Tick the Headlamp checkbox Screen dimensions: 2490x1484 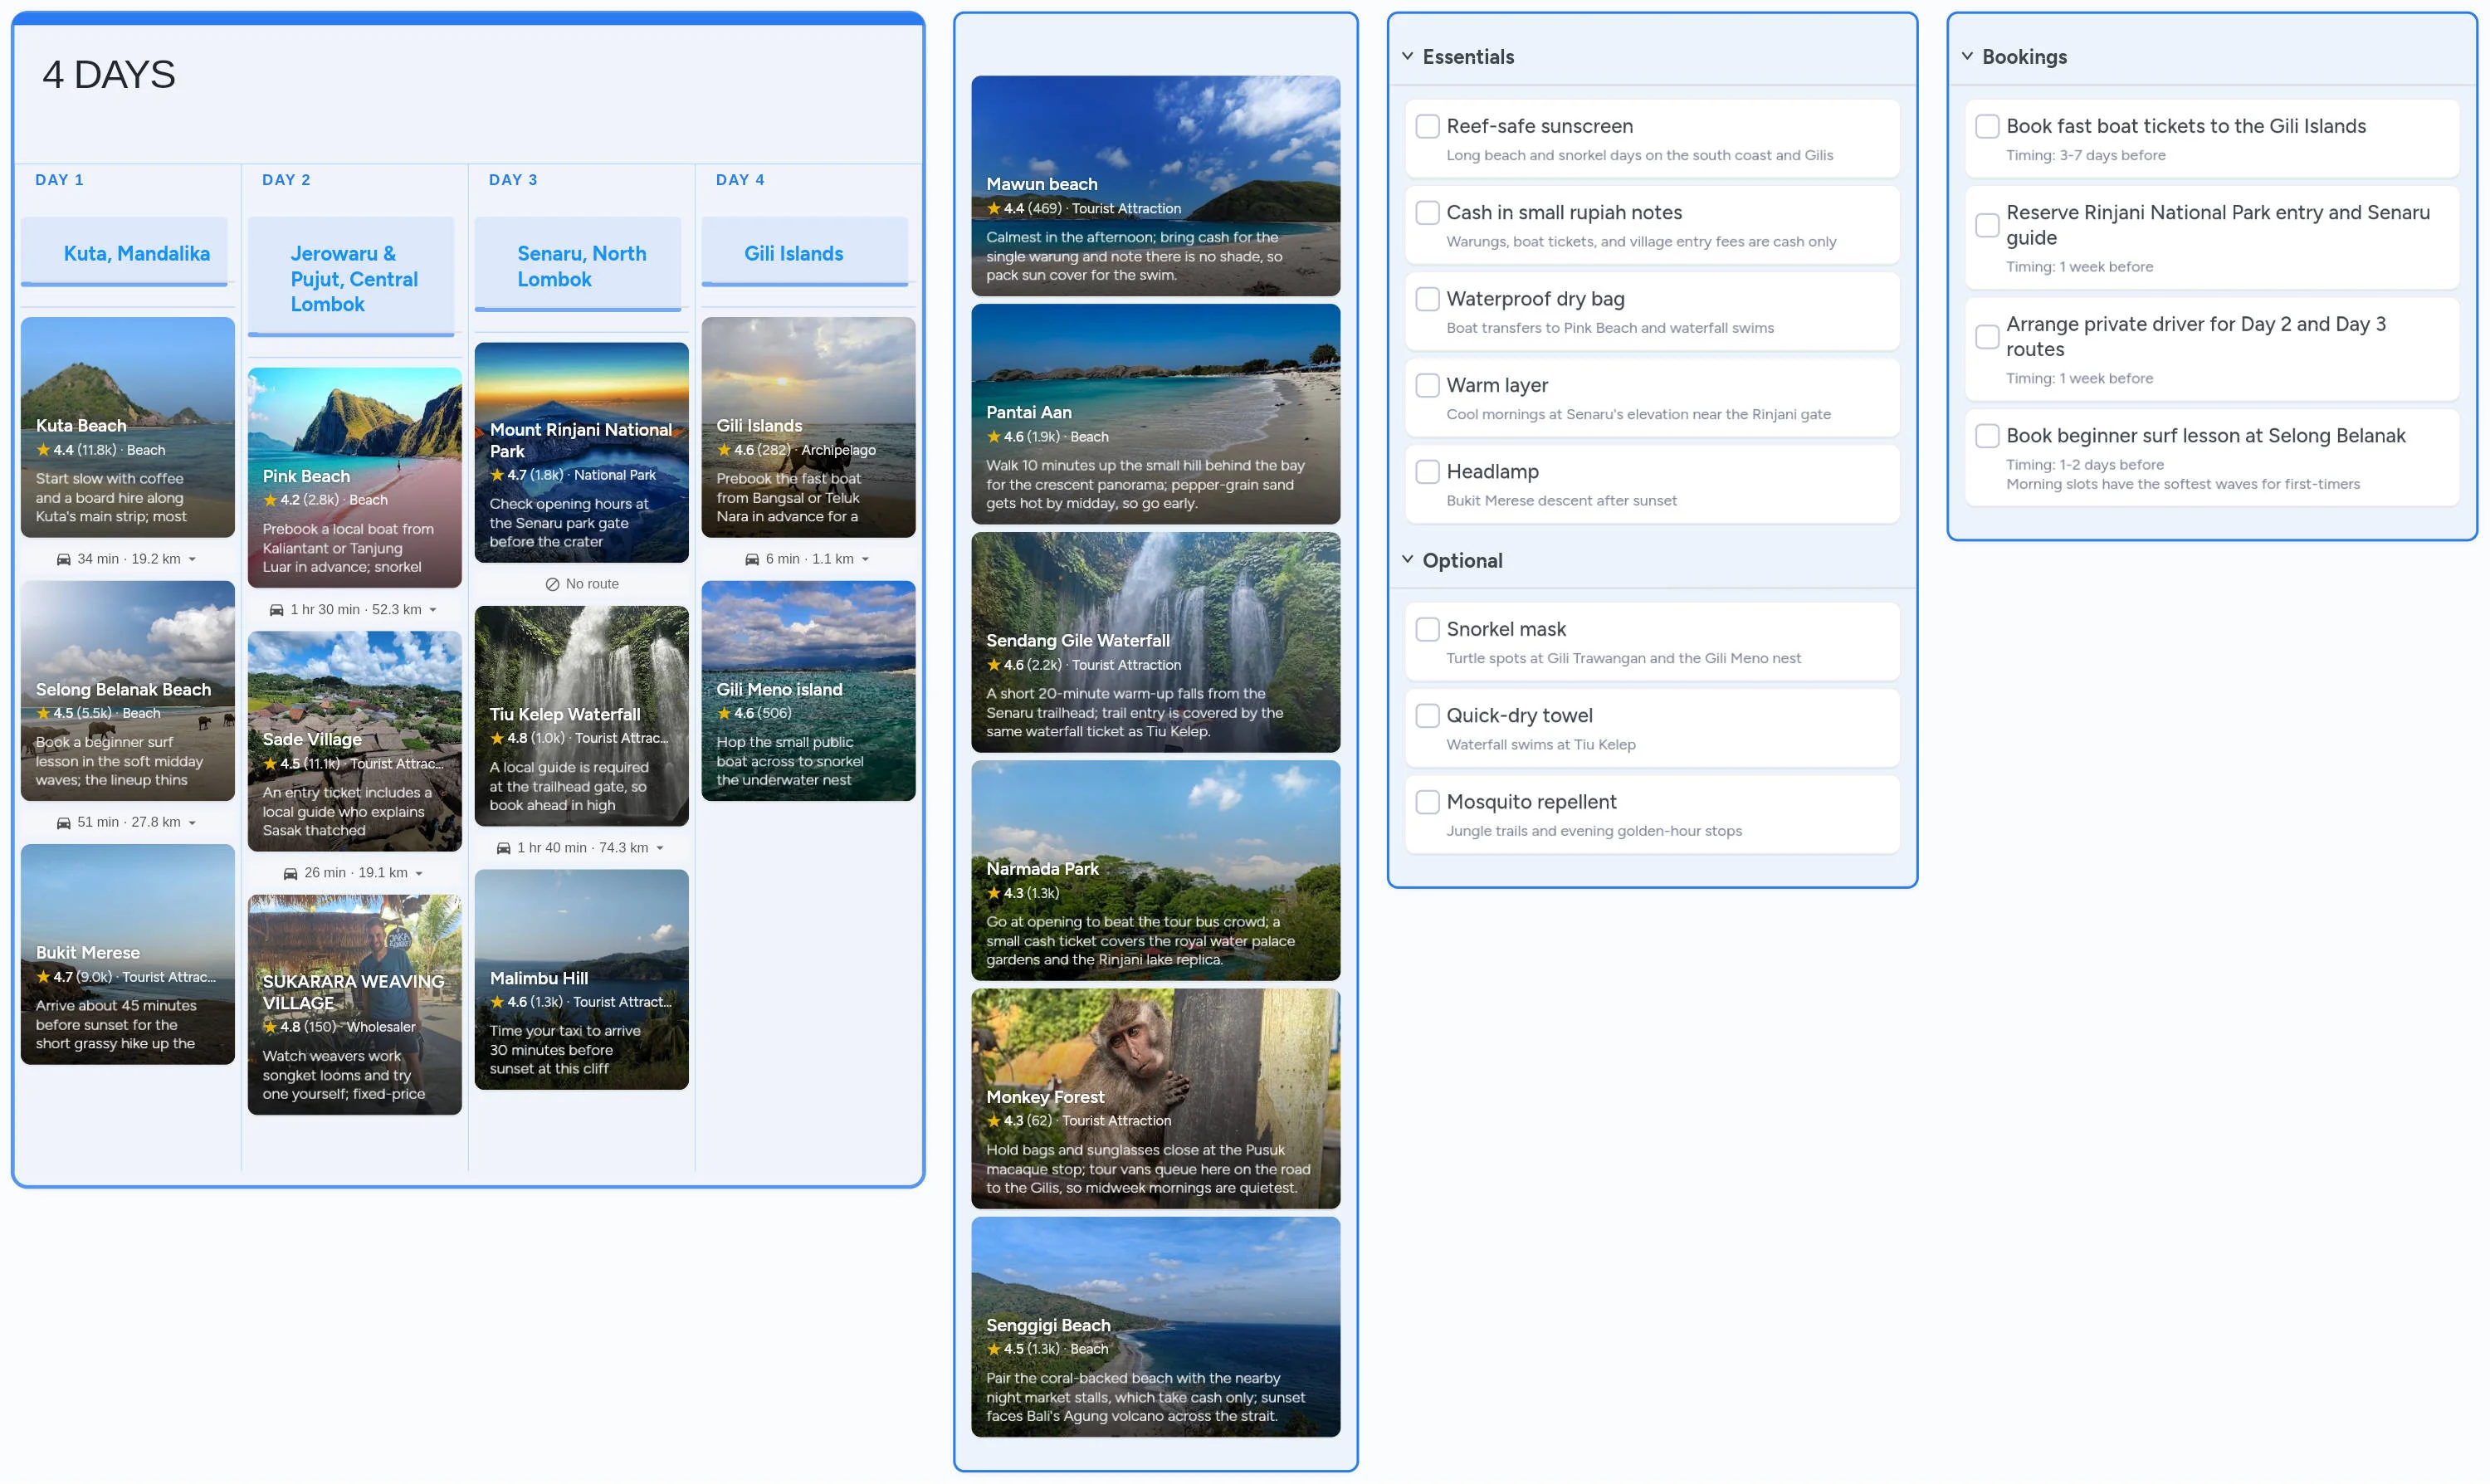pos(1428,471)
